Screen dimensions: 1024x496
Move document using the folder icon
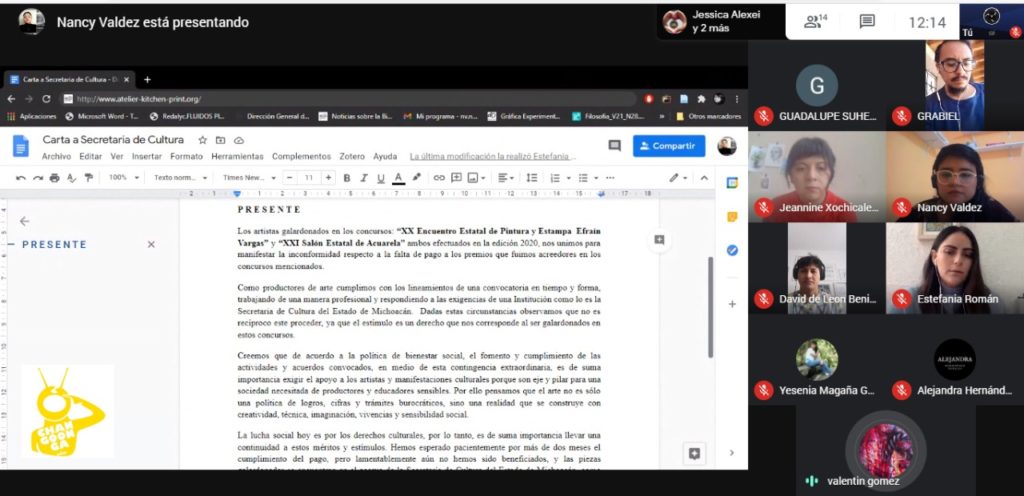221,140
